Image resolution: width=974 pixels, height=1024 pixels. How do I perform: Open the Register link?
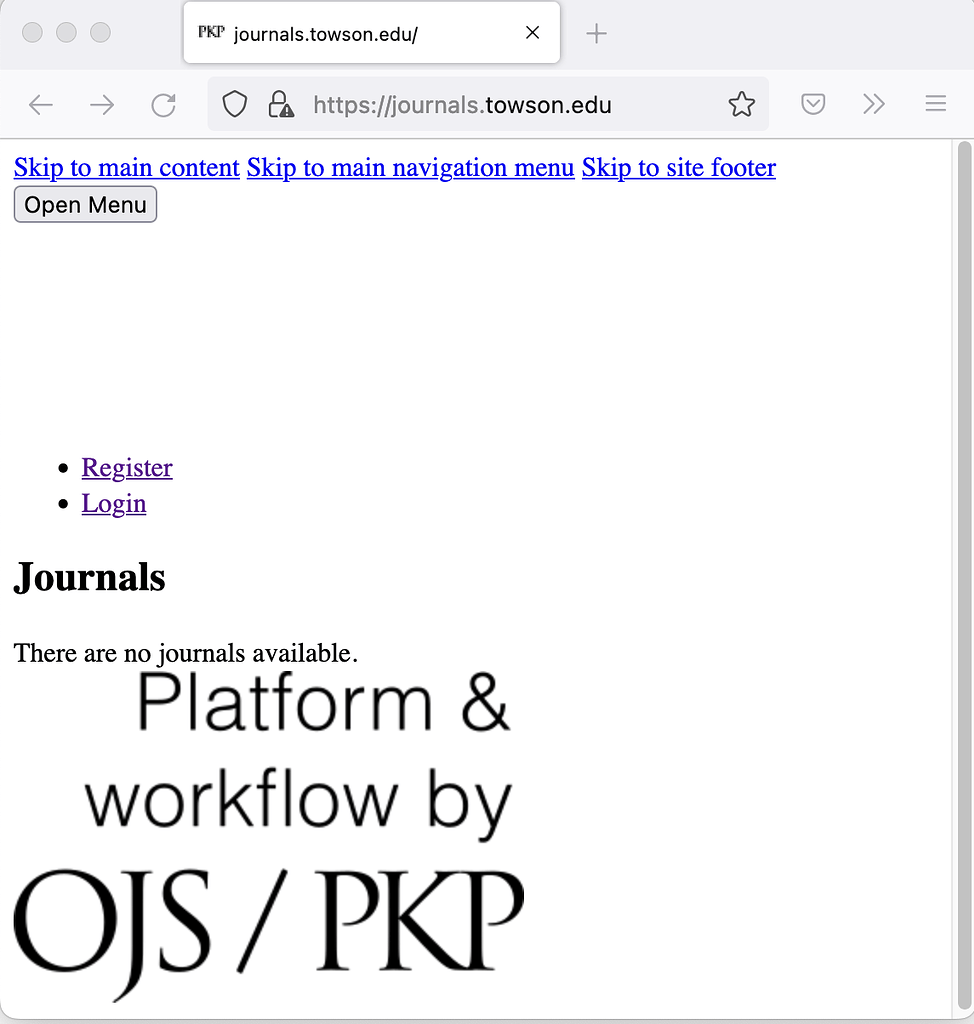pos(127,468)
